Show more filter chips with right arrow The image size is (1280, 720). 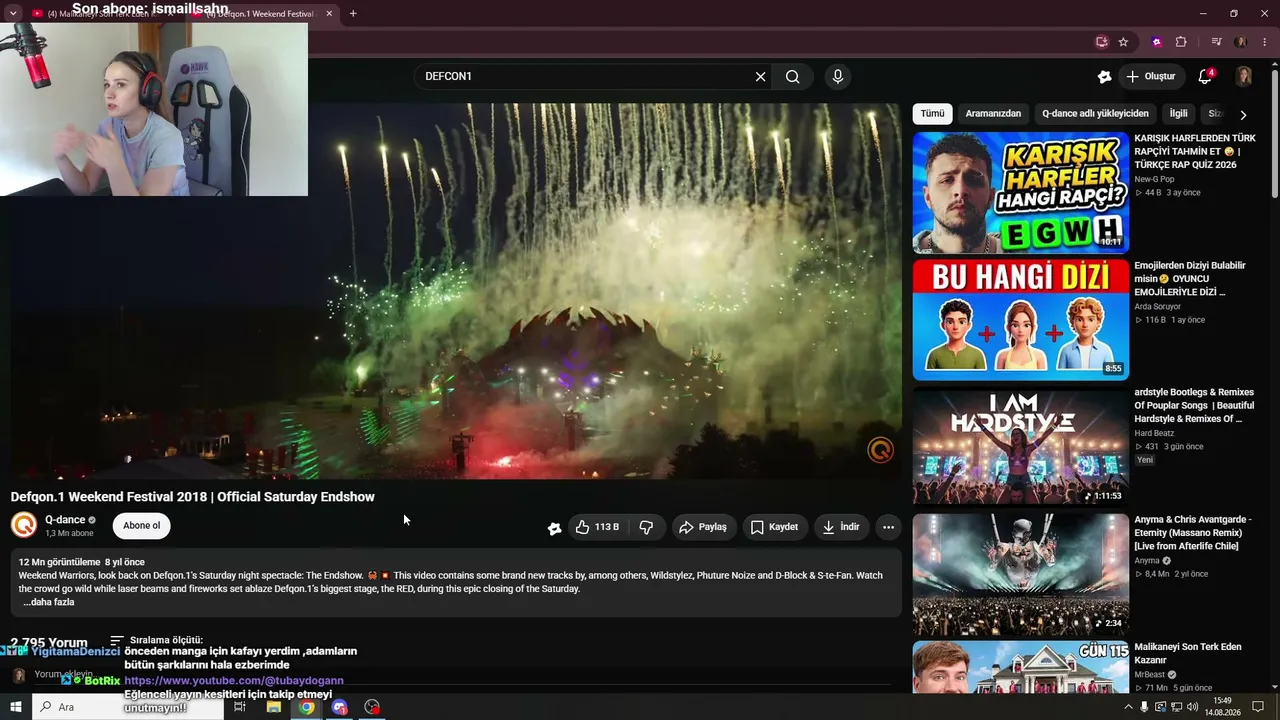click(1243, 115)
